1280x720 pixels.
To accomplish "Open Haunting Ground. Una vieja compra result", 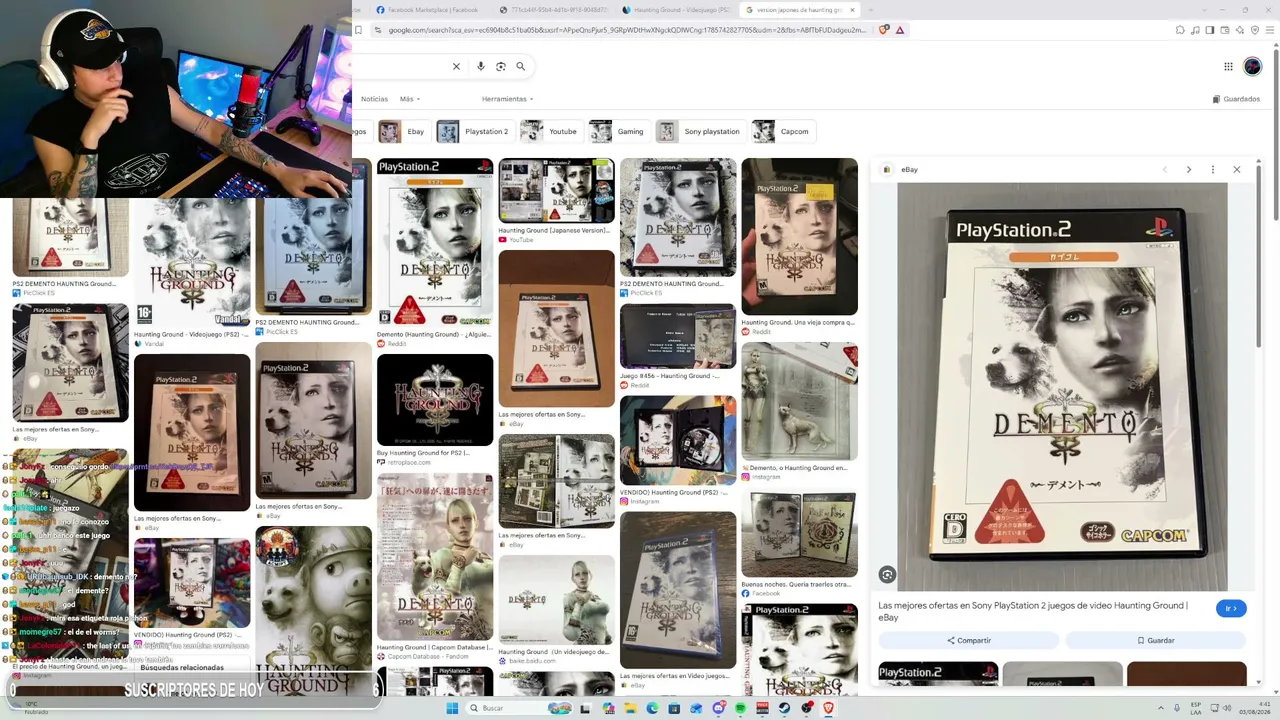I will pos(799,236).
